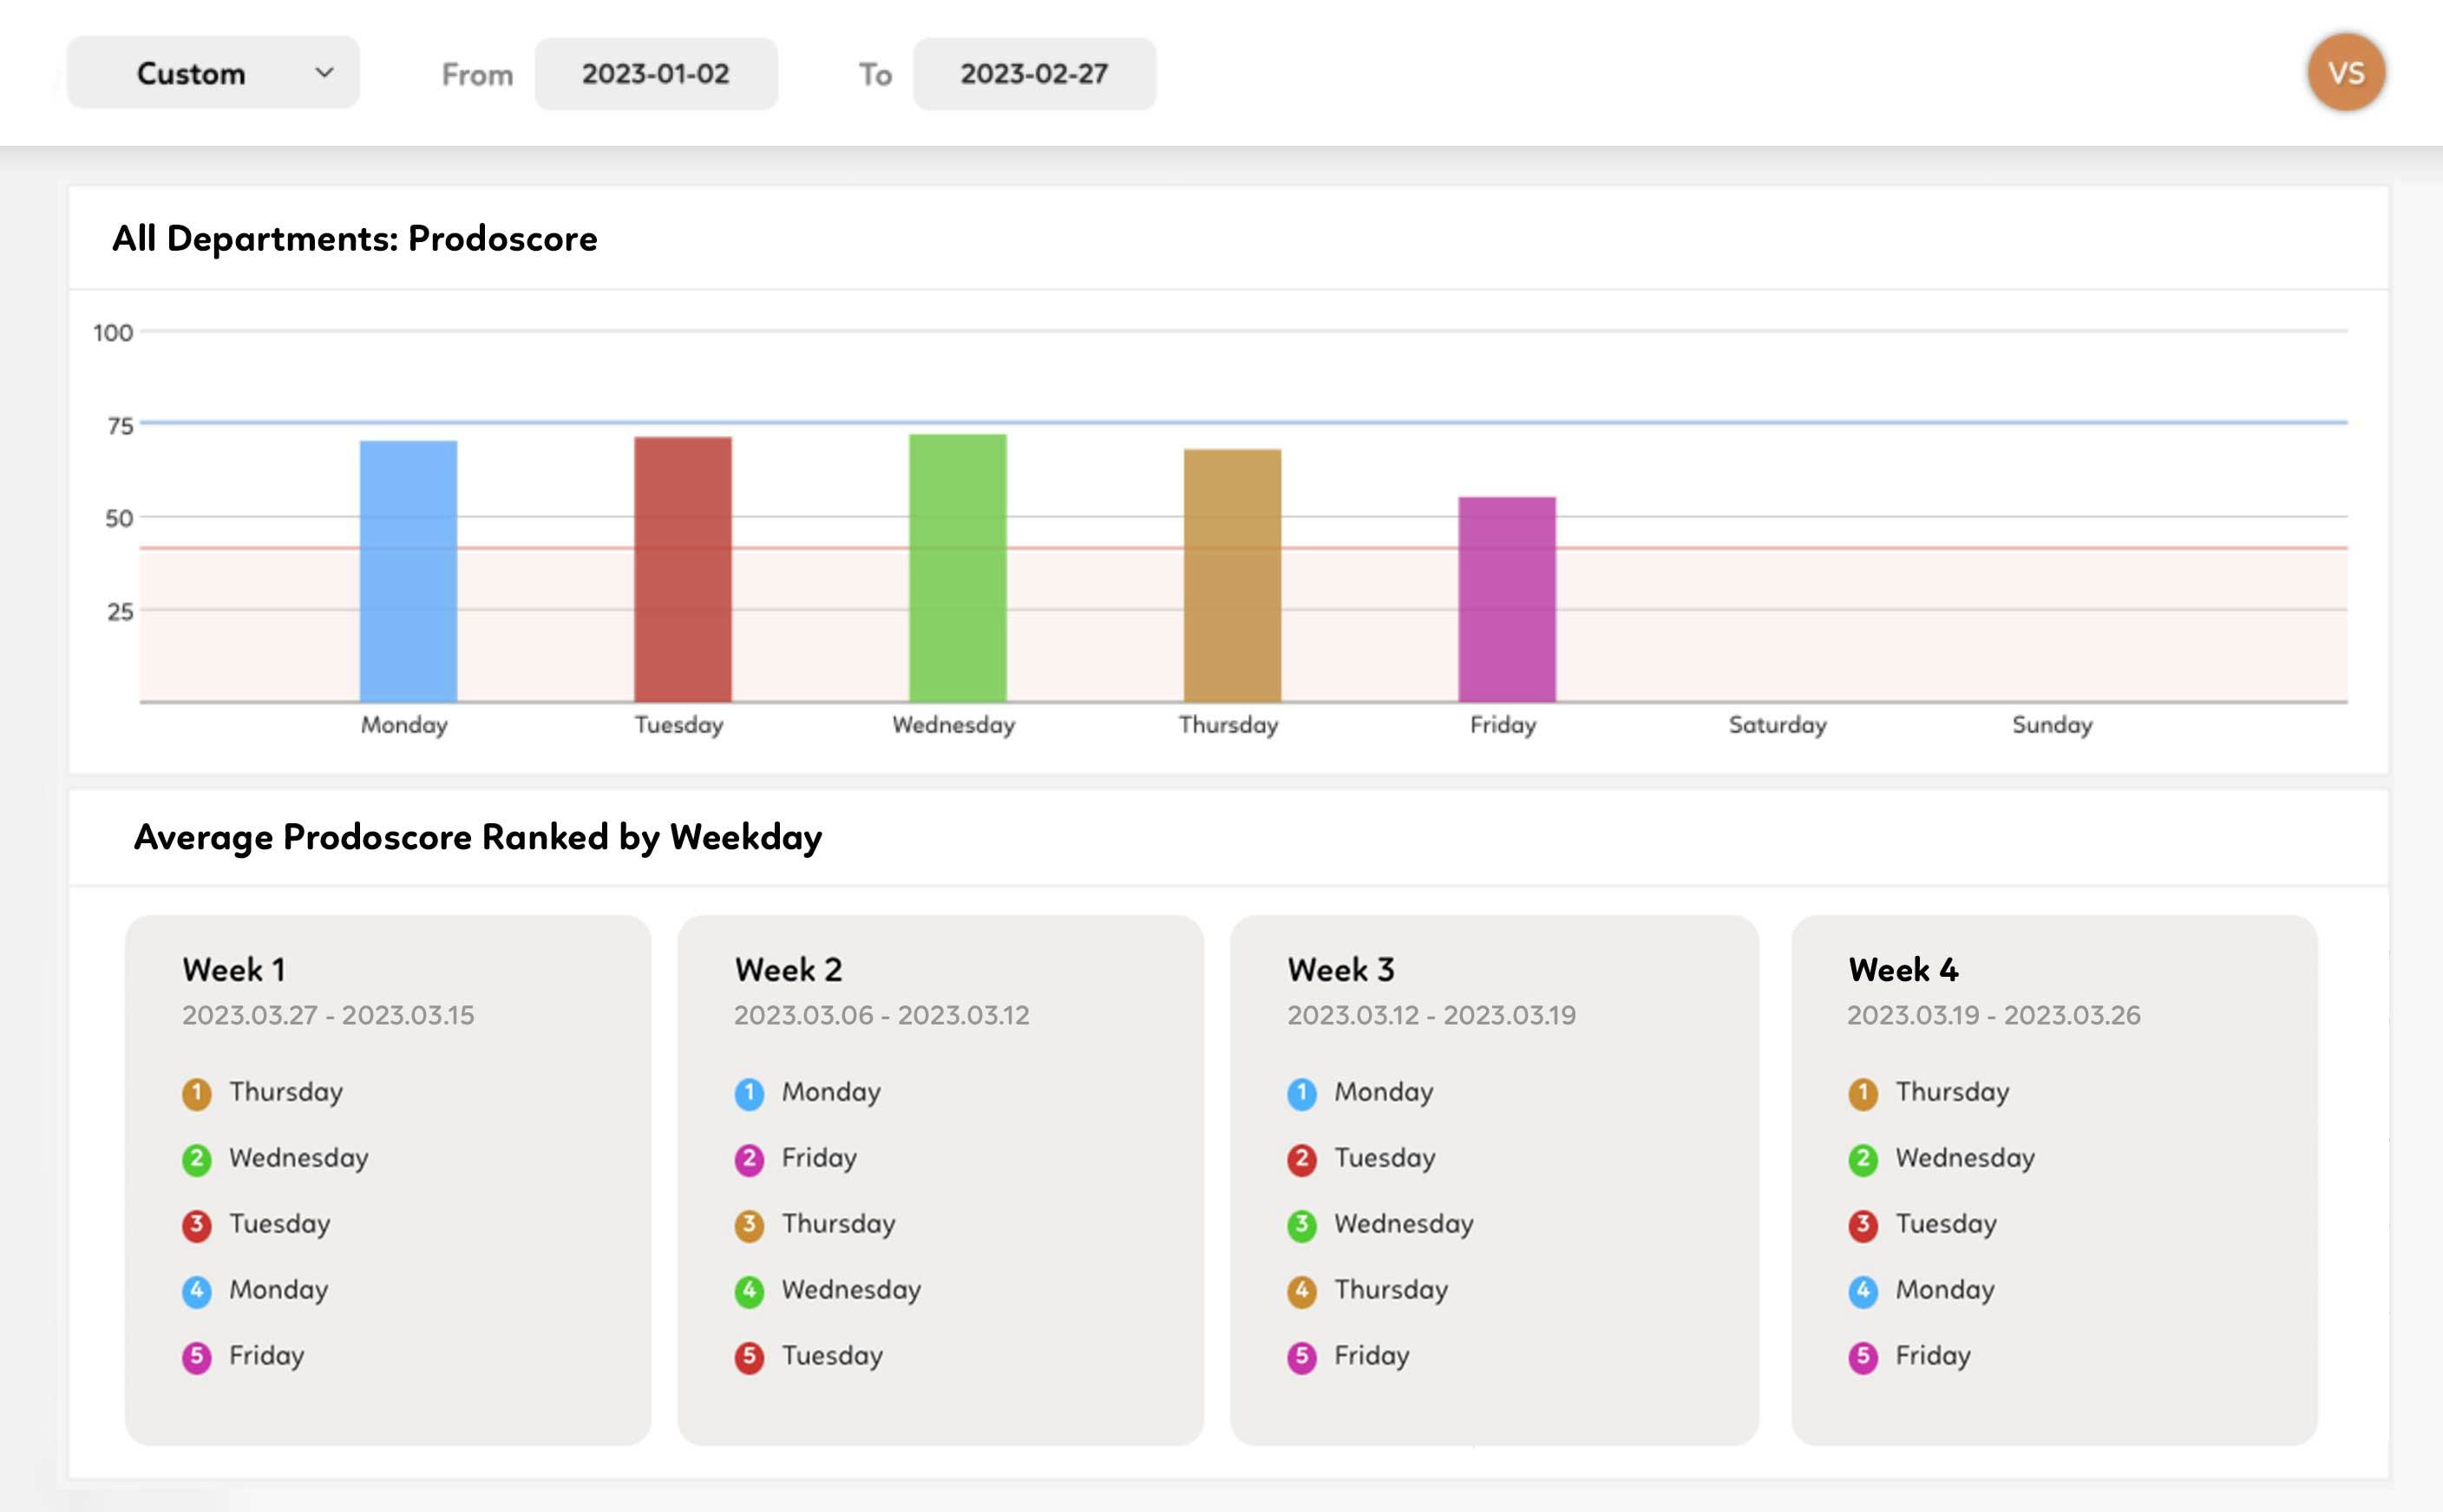Click the VS user avatar icon
Viewport: 2443px width, 1512px height.
[2345, 71]
